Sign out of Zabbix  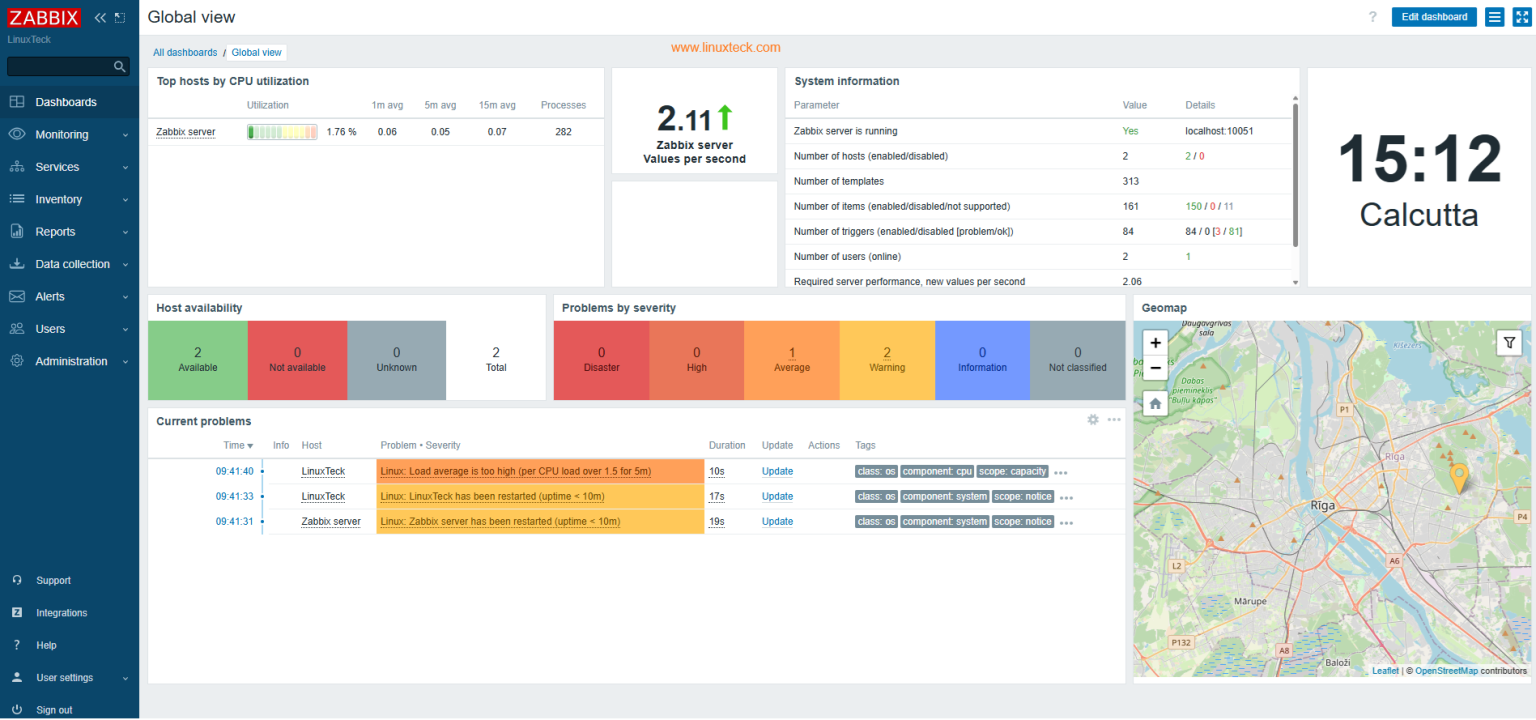tap(54, 710)
